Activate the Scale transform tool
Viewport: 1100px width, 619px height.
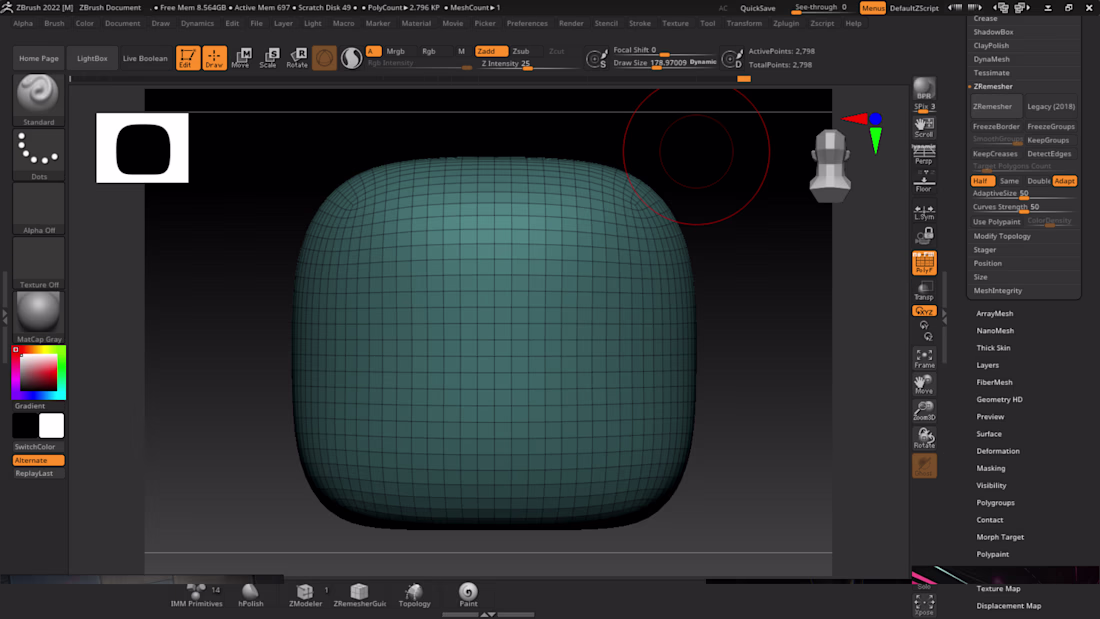point(268,58)
